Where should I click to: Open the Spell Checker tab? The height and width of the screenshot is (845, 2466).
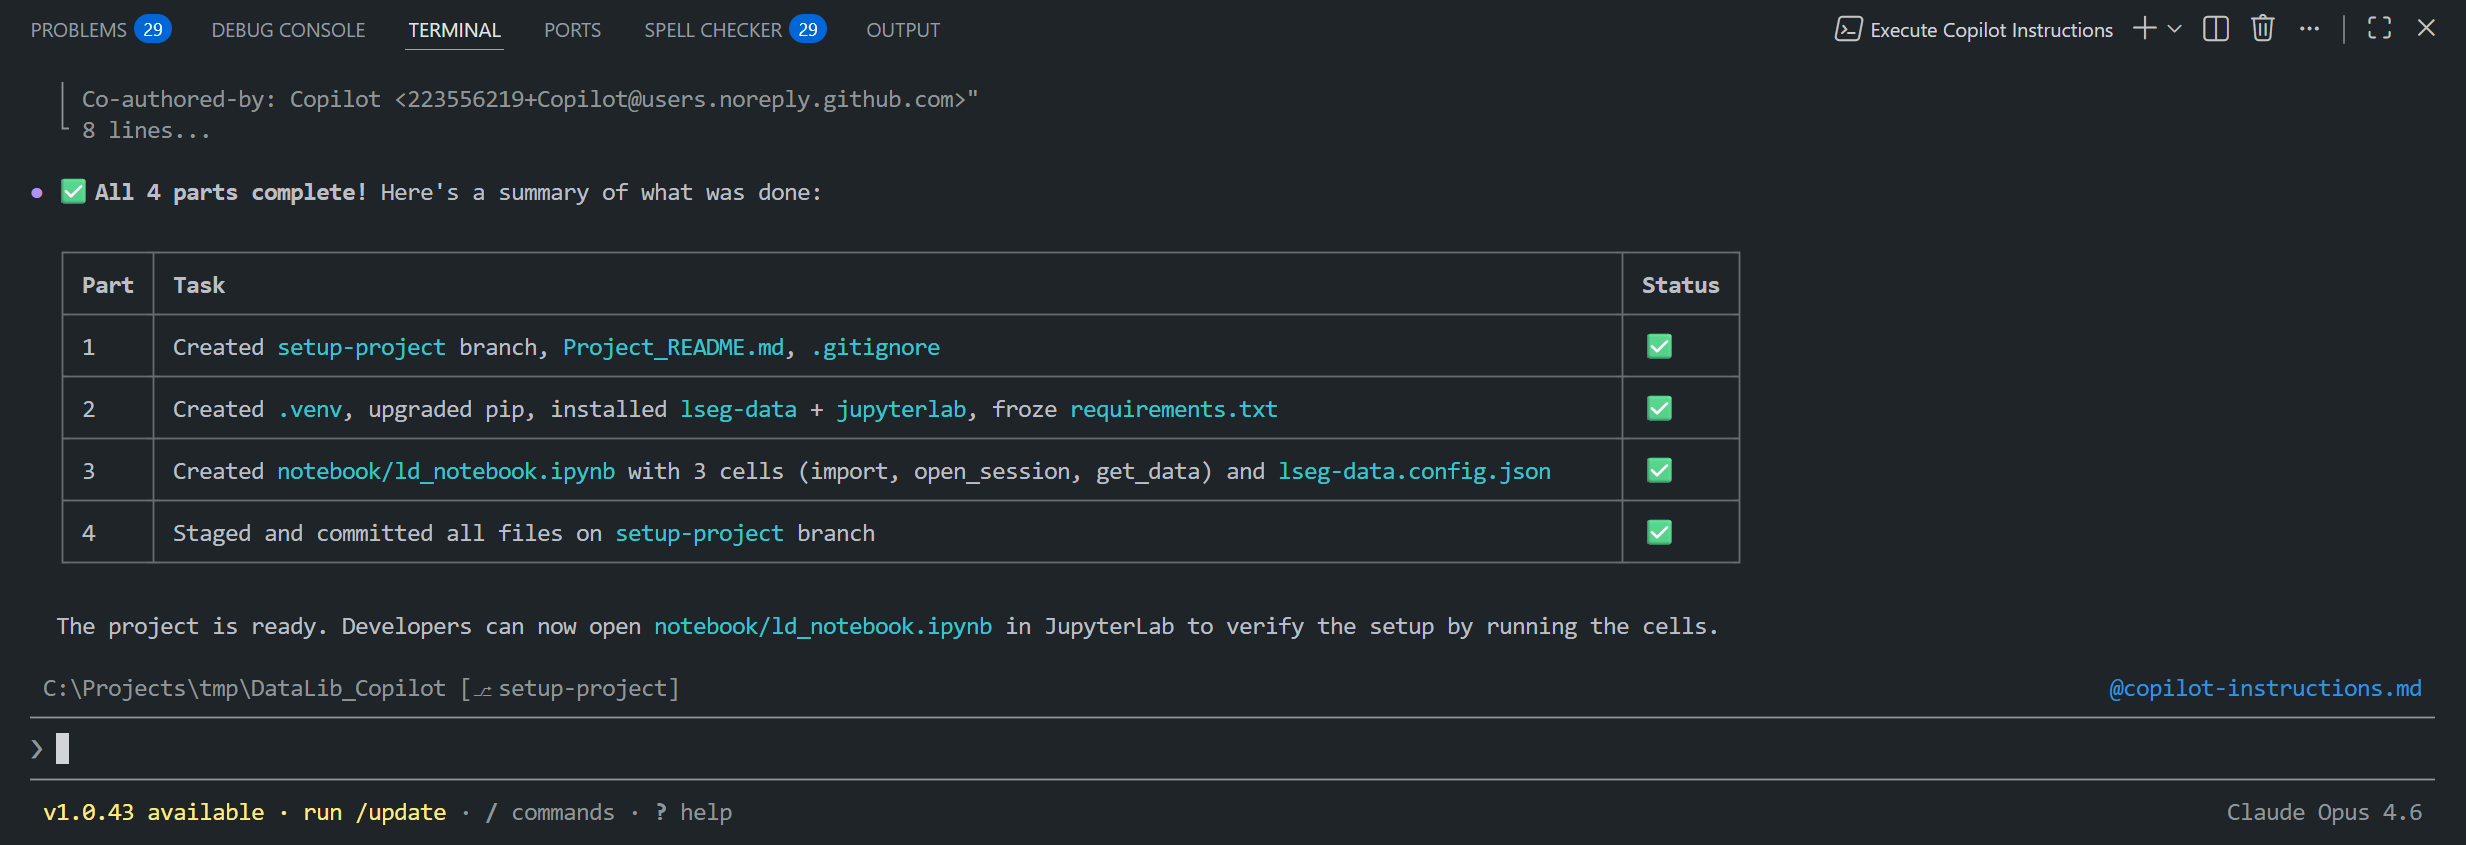point(713,30)
